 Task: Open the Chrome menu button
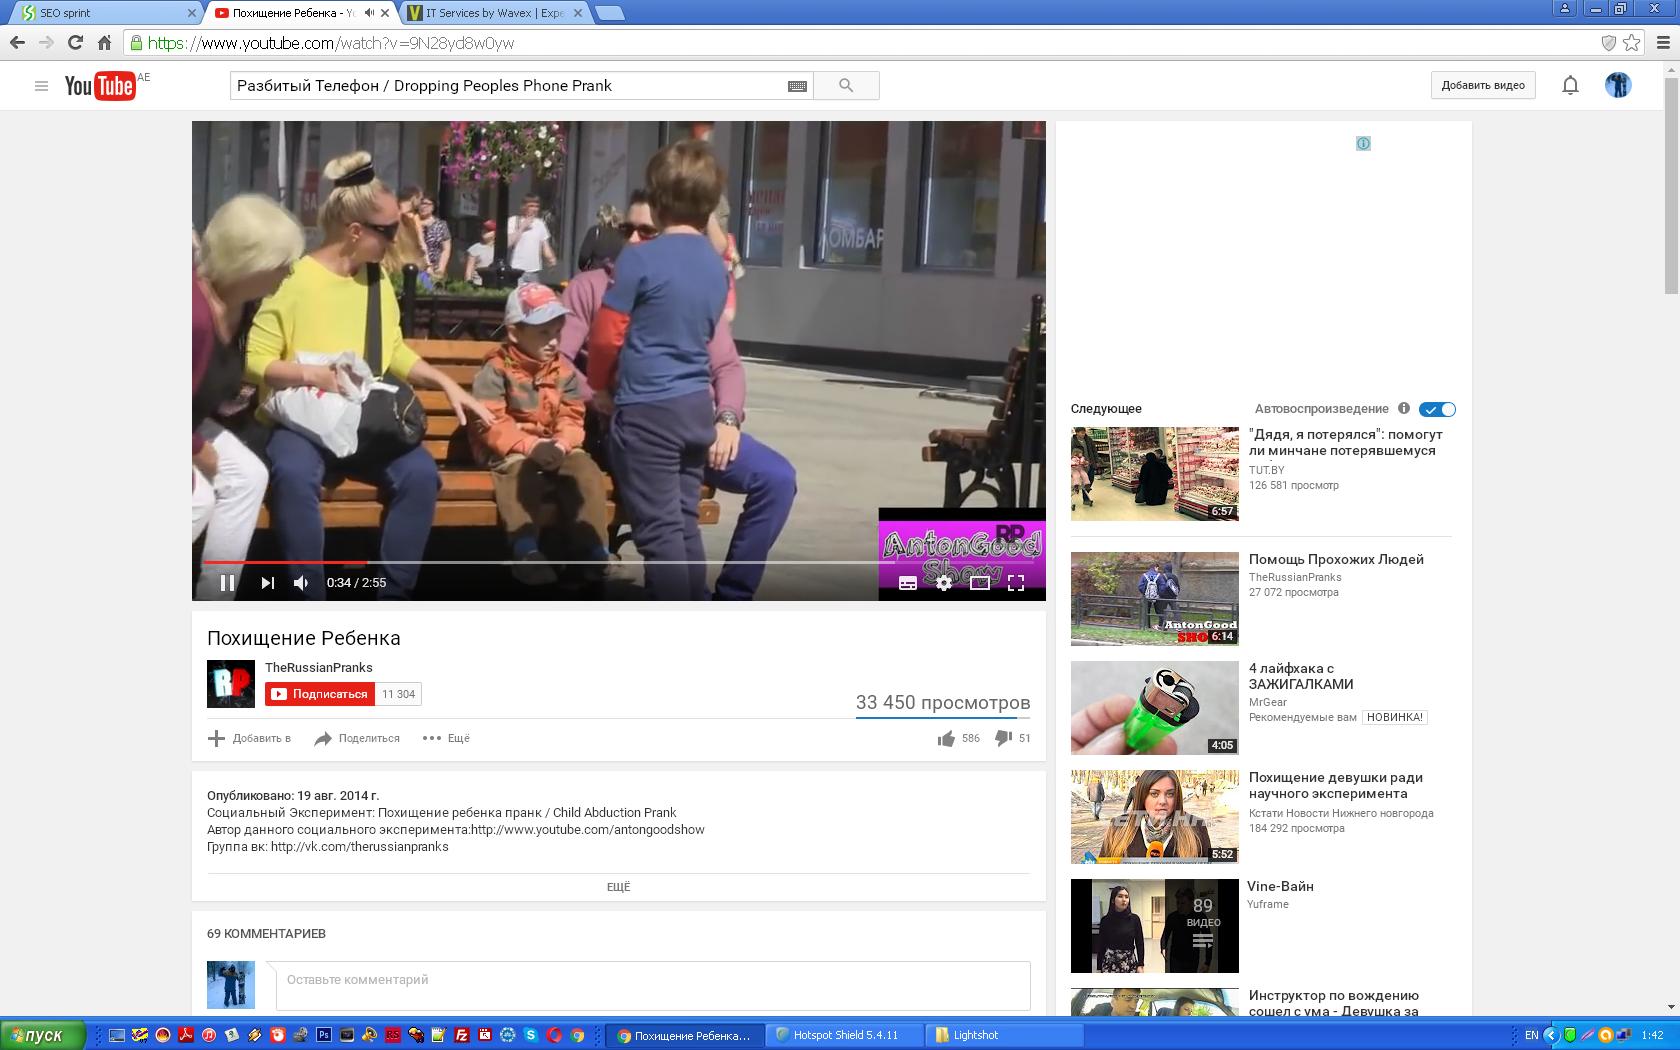pyautogui.click(x=1663, y=43)
